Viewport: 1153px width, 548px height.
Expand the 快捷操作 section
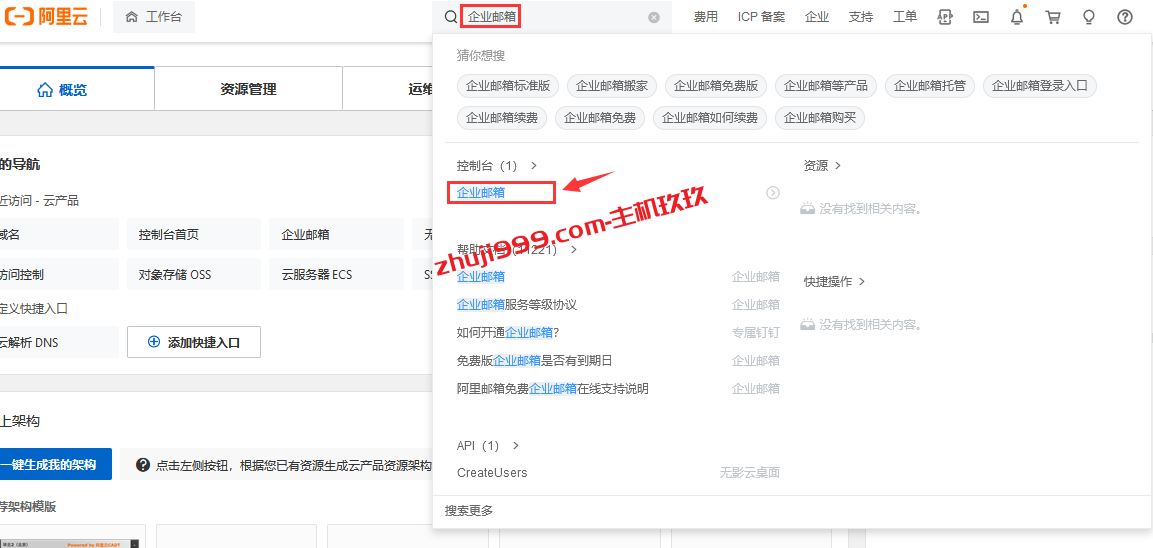[835, 281]
